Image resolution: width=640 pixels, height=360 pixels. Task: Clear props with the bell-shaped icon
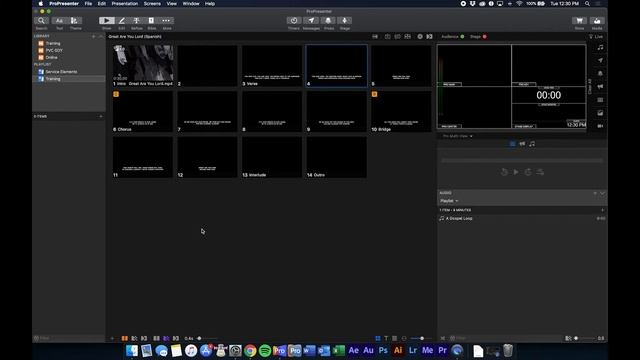[600, 73]
